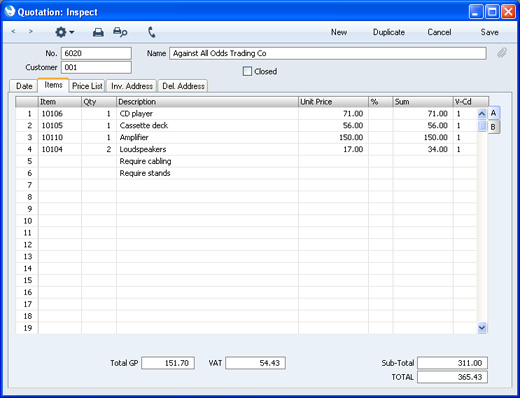Click the Description column header
The image size is (520, 398).
[207, 102]
